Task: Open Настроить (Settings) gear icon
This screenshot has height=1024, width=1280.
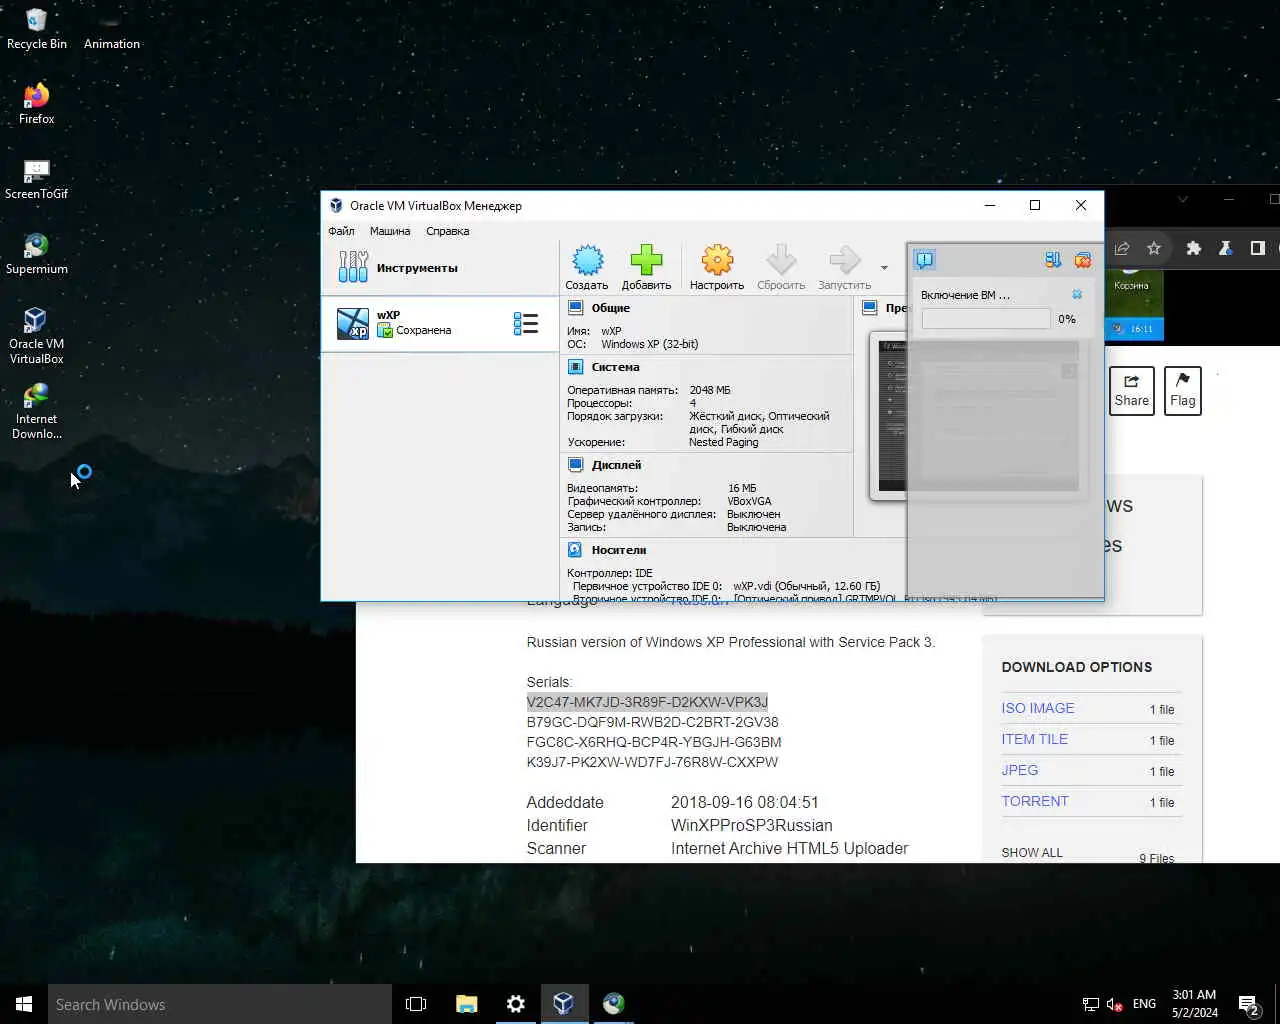Action: 716,267
